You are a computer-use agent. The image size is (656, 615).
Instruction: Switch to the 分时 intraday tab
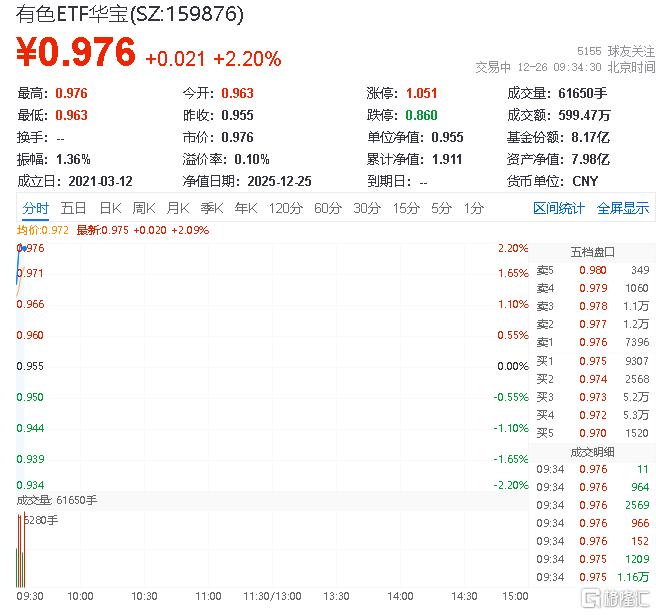point(35,208)
